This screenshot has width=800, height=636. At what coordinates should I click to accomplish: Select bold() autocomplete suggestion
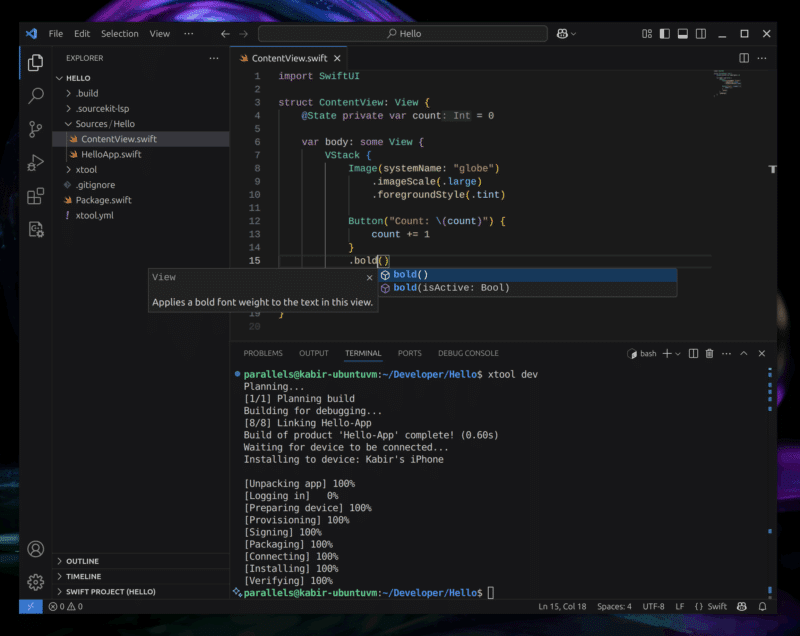click(x=528, y=275)
